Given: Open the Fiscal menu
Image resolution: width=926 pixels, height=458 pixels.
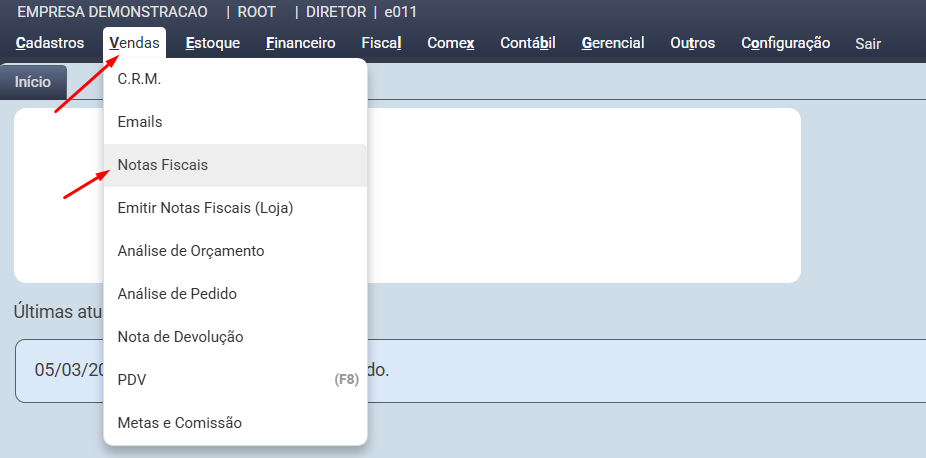Looking at the screenshot, I should tap(381, 43).
